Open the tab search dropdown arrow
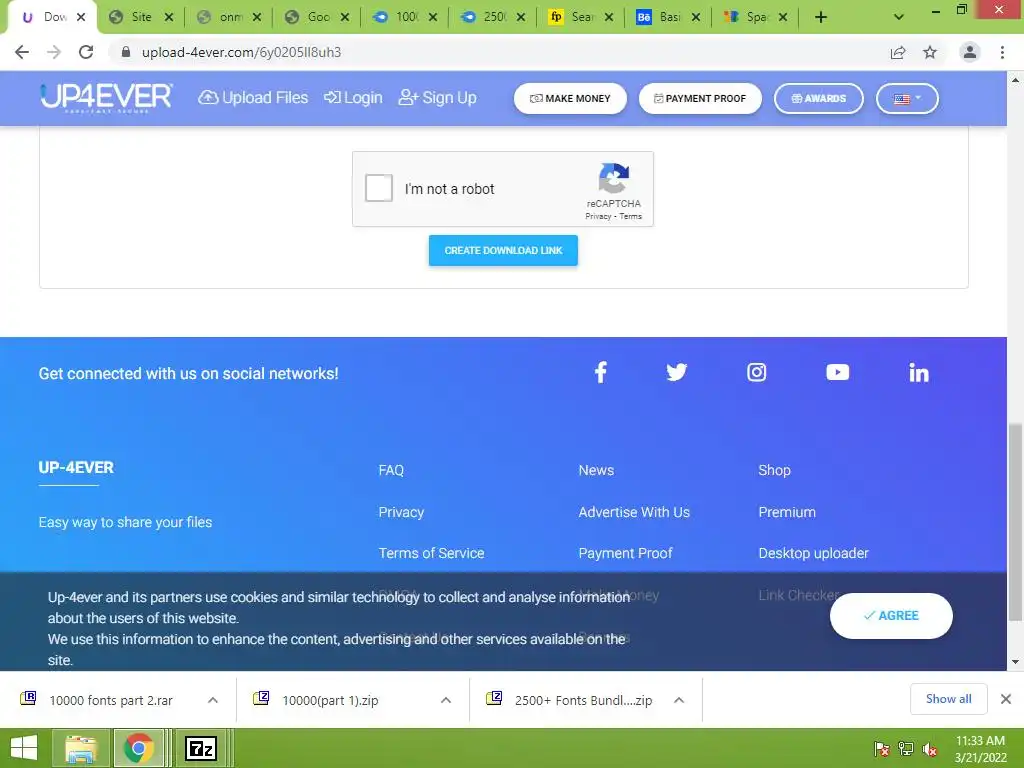Screen dimensions: 1024x768 (x=899, y=18)
